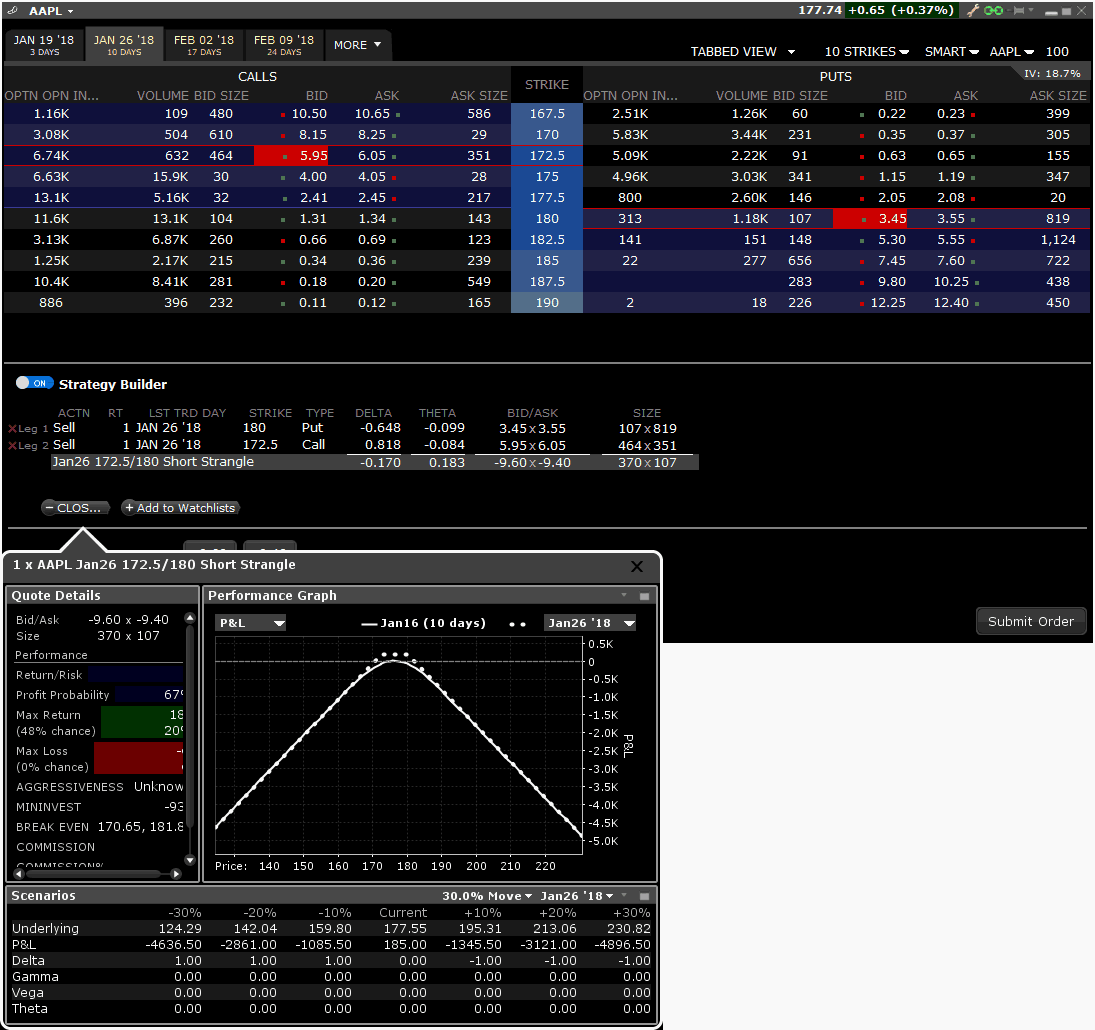
Task: Click the Submit Order button
Action: pos(1031,620)
